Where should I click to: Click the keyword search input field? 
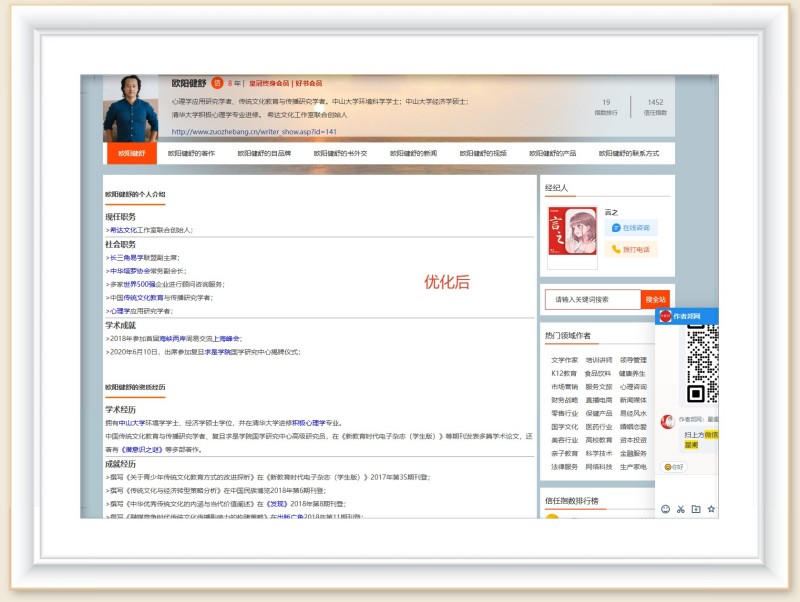(592, 299)
